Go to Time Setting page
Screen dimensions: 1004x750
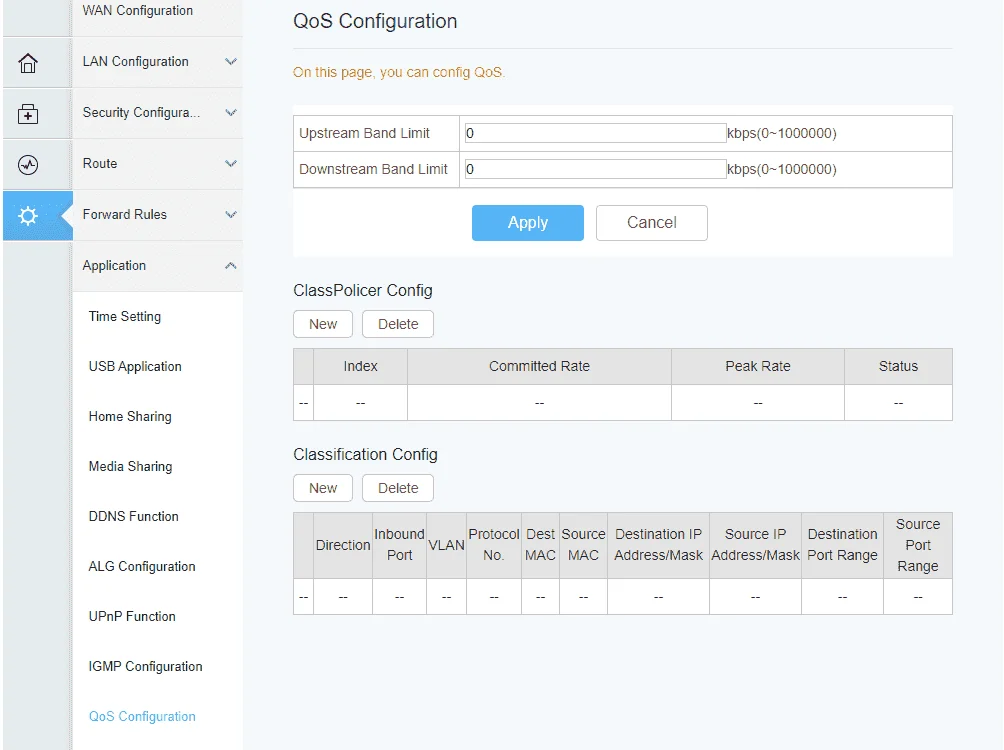point(125,316)
